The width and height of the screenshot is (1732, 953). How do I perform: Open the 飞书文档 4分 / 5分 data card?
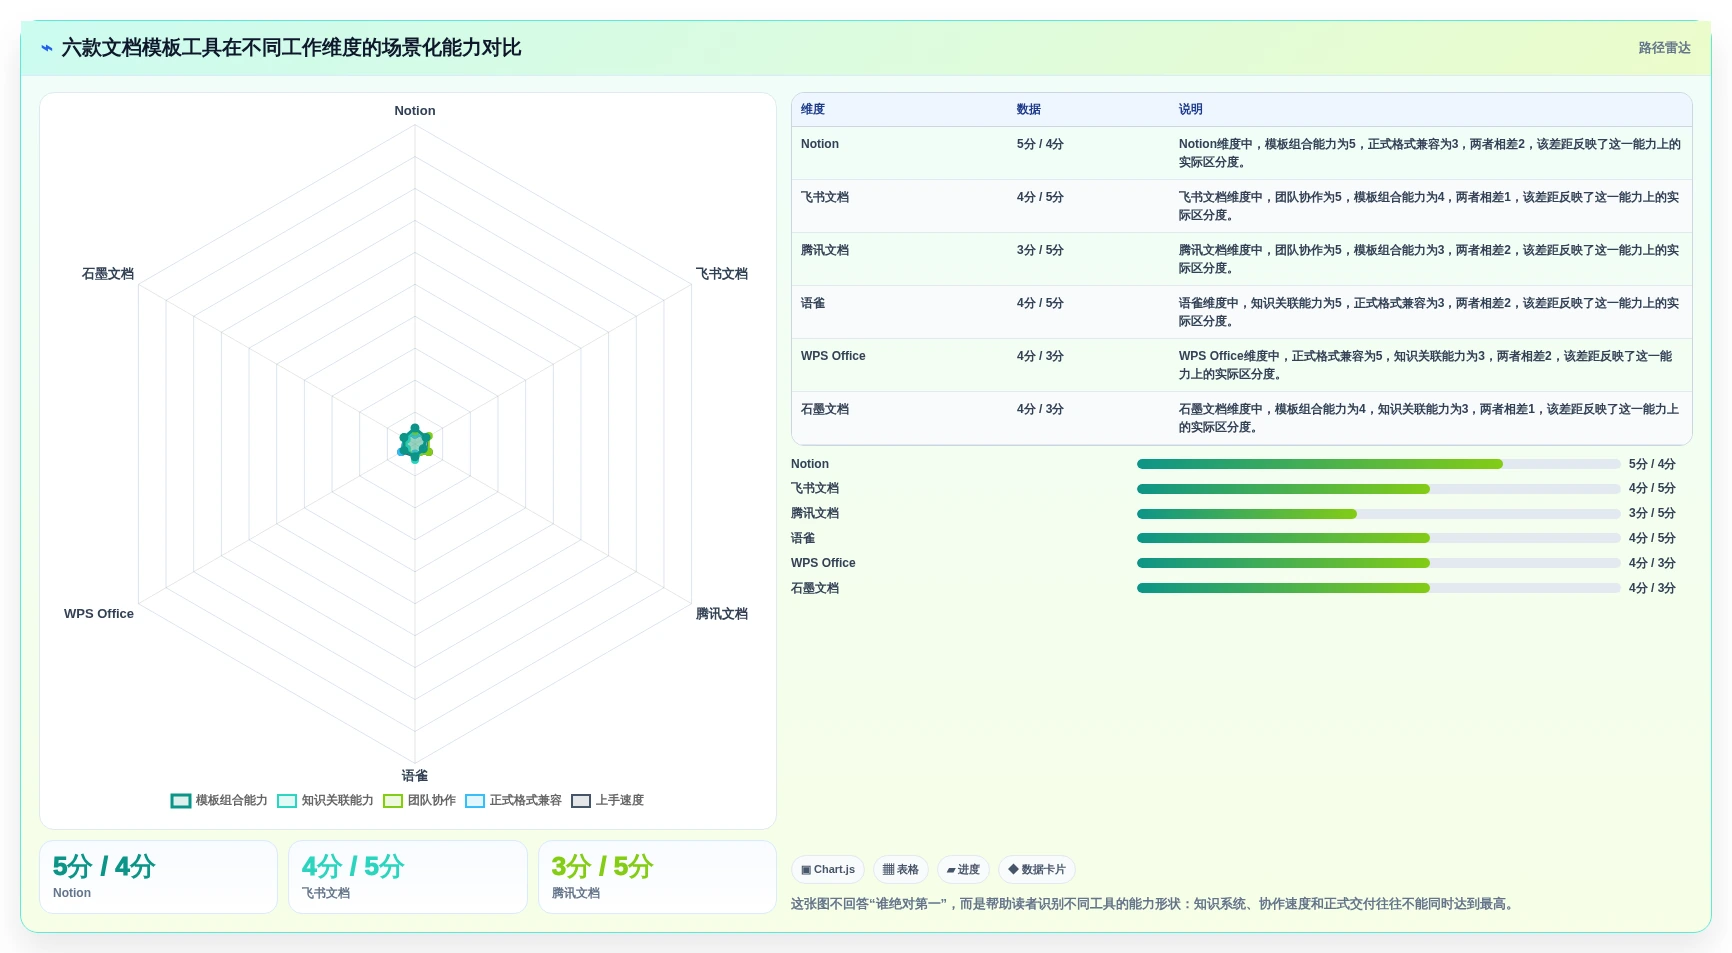[408, 877]
